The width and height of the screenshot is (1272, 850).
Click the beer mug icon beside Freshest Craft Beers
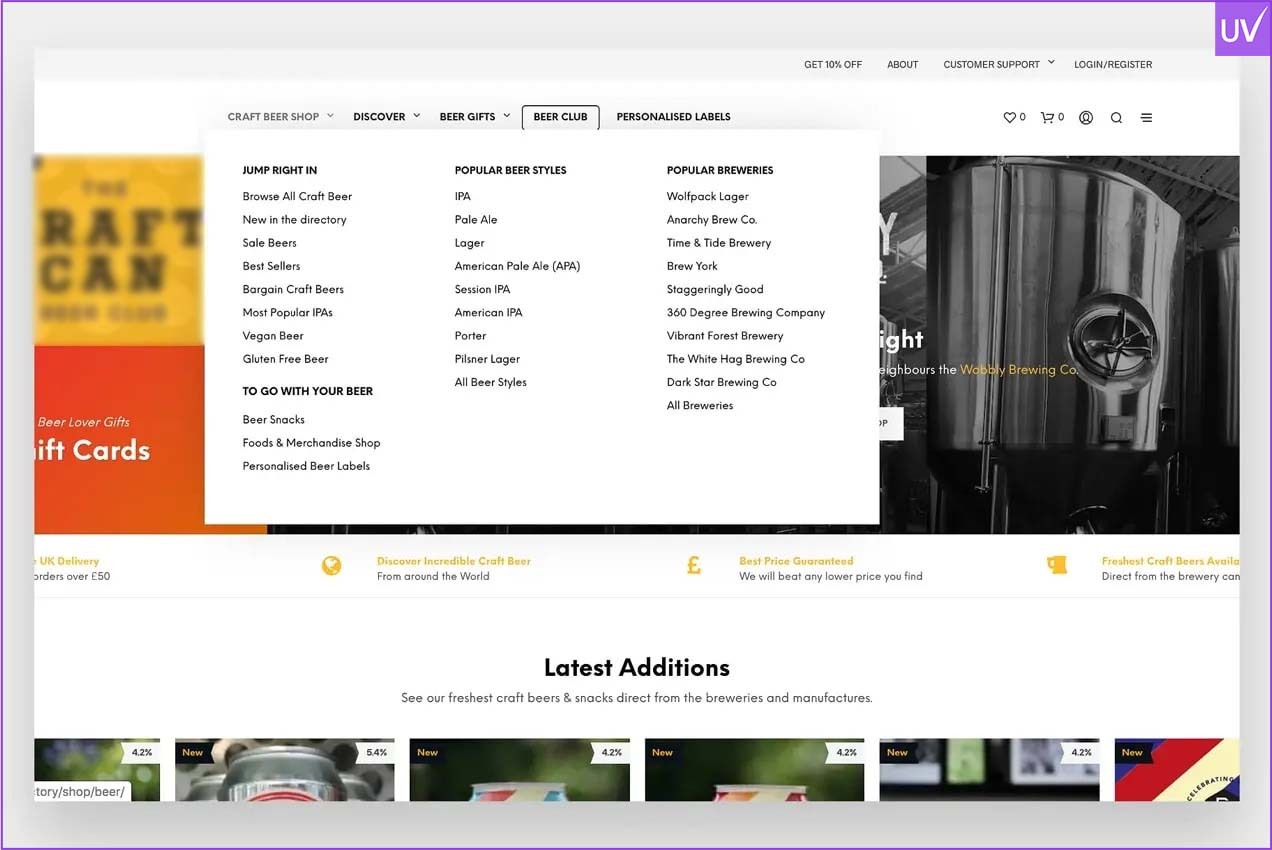click(1057, 565)
